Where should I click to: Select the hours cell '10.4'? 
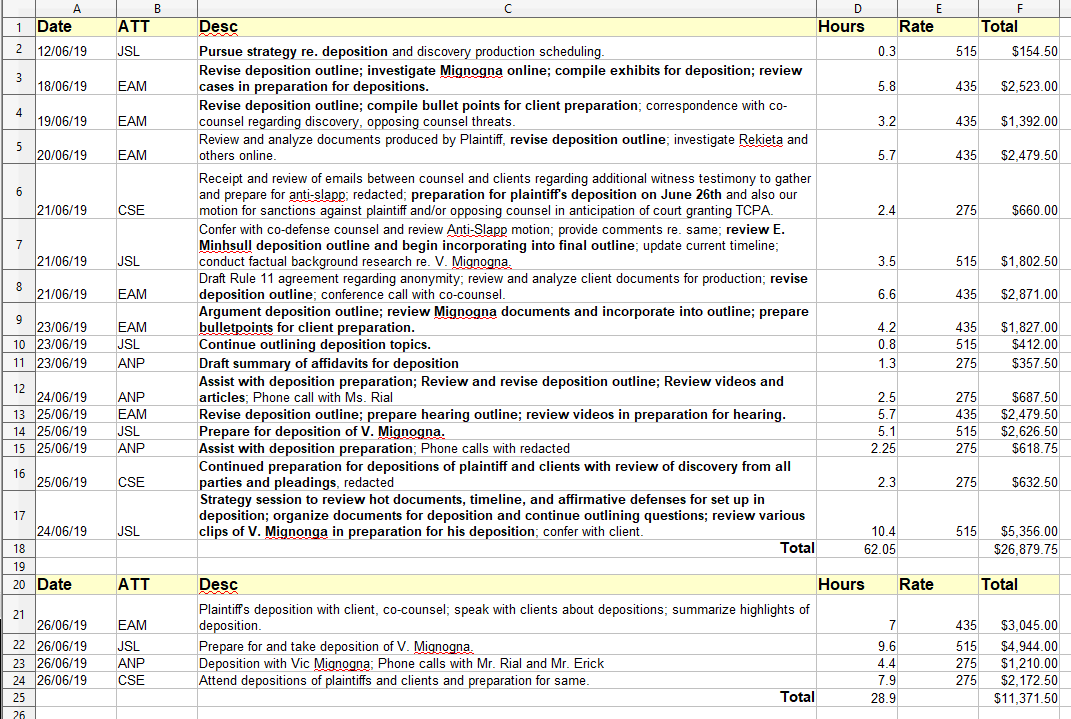point(857,516)
